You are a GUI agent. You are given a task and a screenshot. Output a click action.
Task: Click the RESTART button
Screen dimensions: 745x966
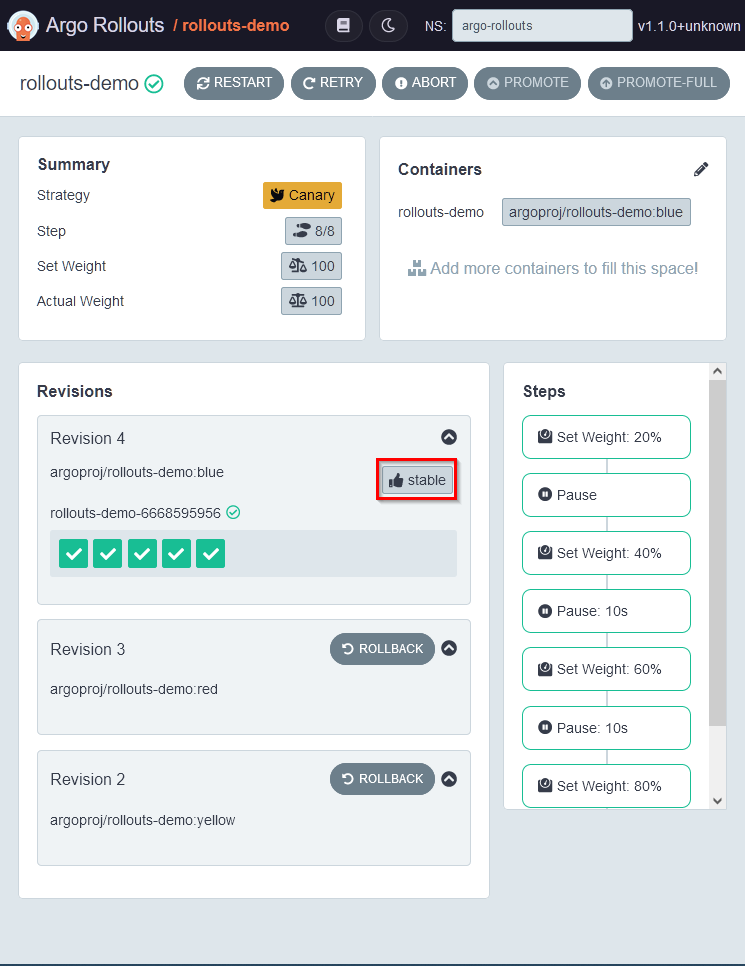pos(234,83)
